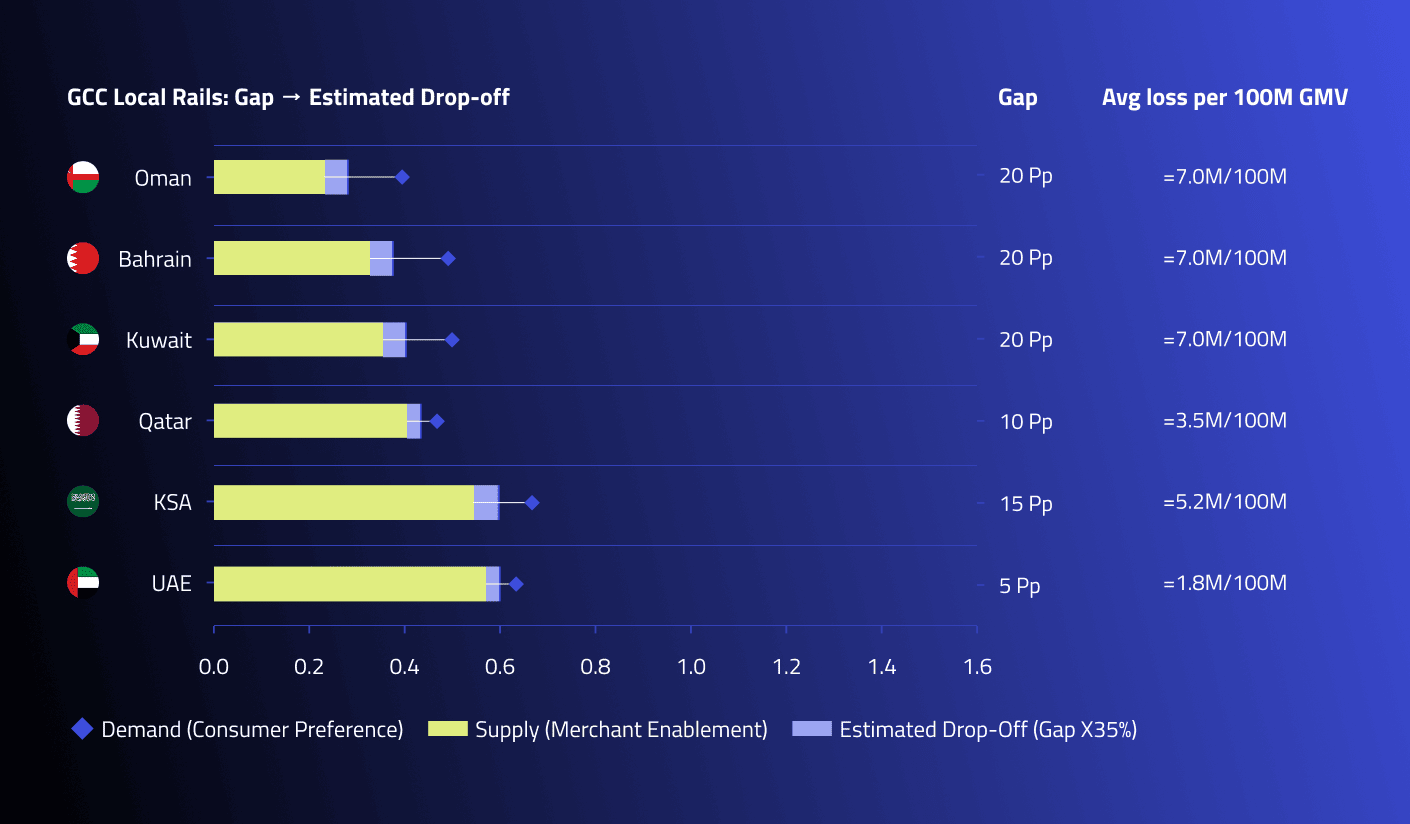
Task: Click the Bahrain flag icon
Action: click(82, 258)
